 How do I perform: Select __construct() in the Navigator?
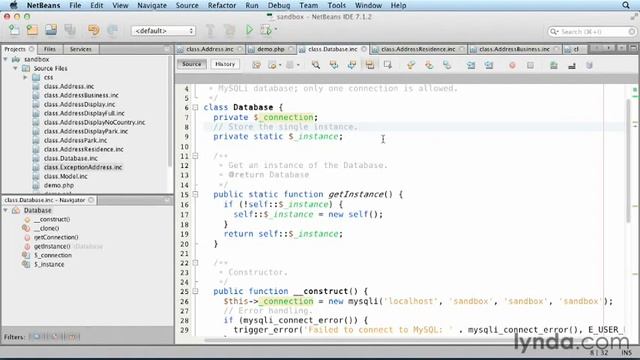pos(52,219)
